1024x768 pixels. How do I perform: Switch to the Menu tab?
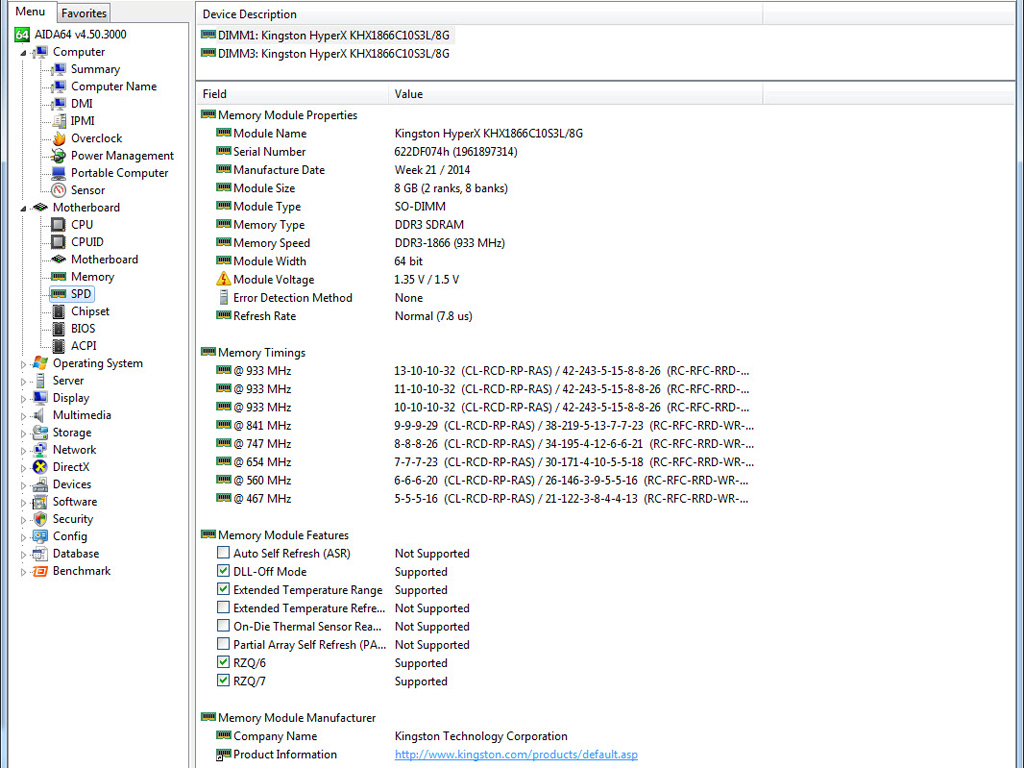point(30,12)
